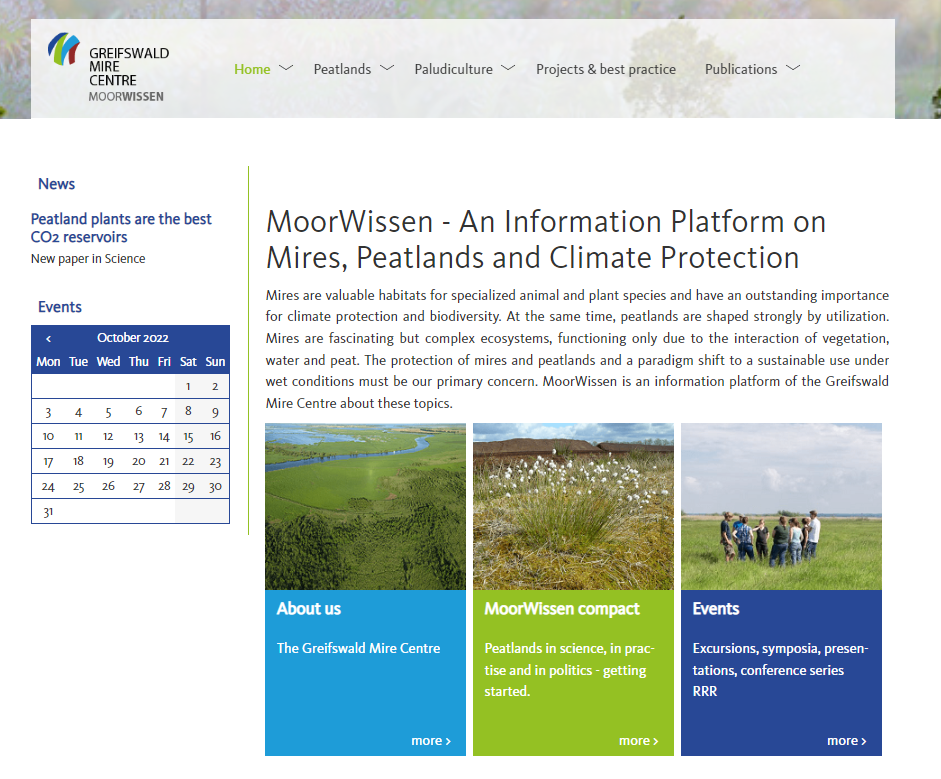The width and height of the screenshot is (941, 779).
Task: Open the Peatlands menu item
Action: click(342, 69)
